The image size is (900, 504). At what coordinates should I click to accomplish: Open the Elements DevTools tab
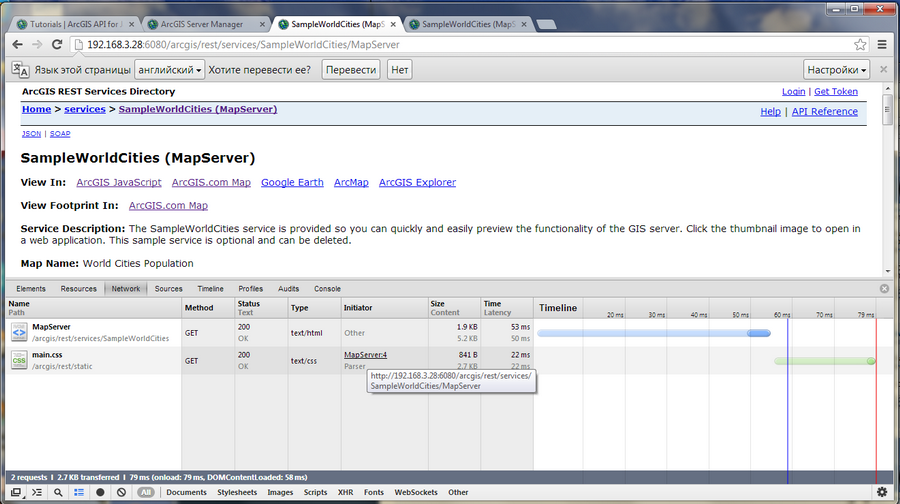click(30, 289)
